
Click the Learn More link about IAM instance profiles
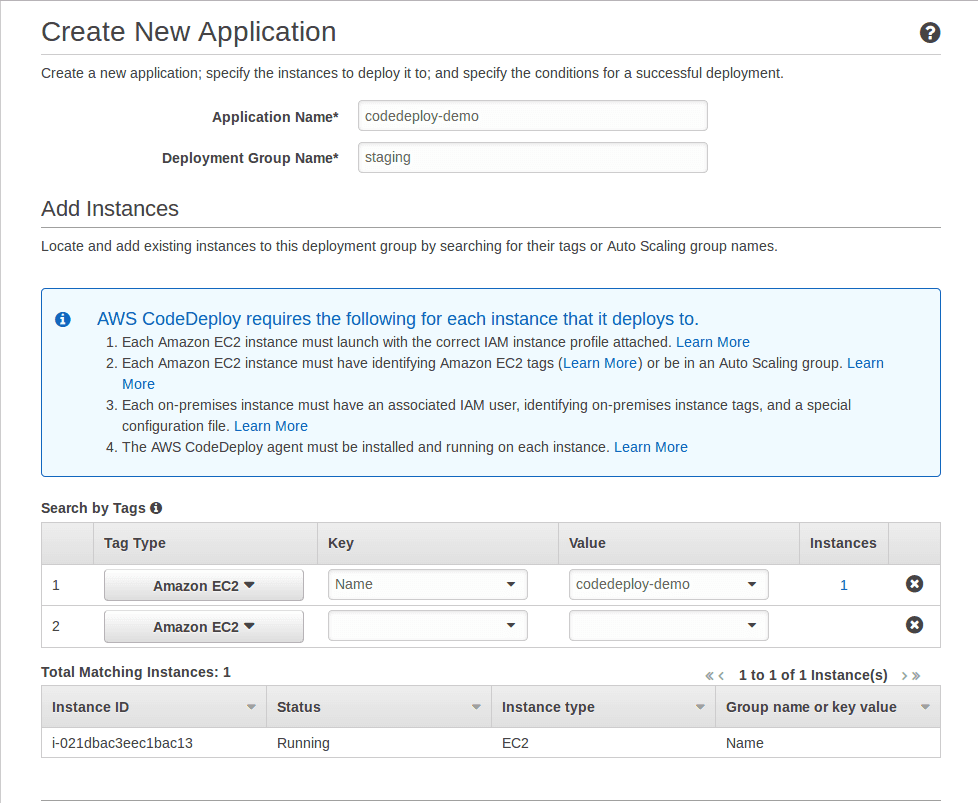tap(712, 342)
